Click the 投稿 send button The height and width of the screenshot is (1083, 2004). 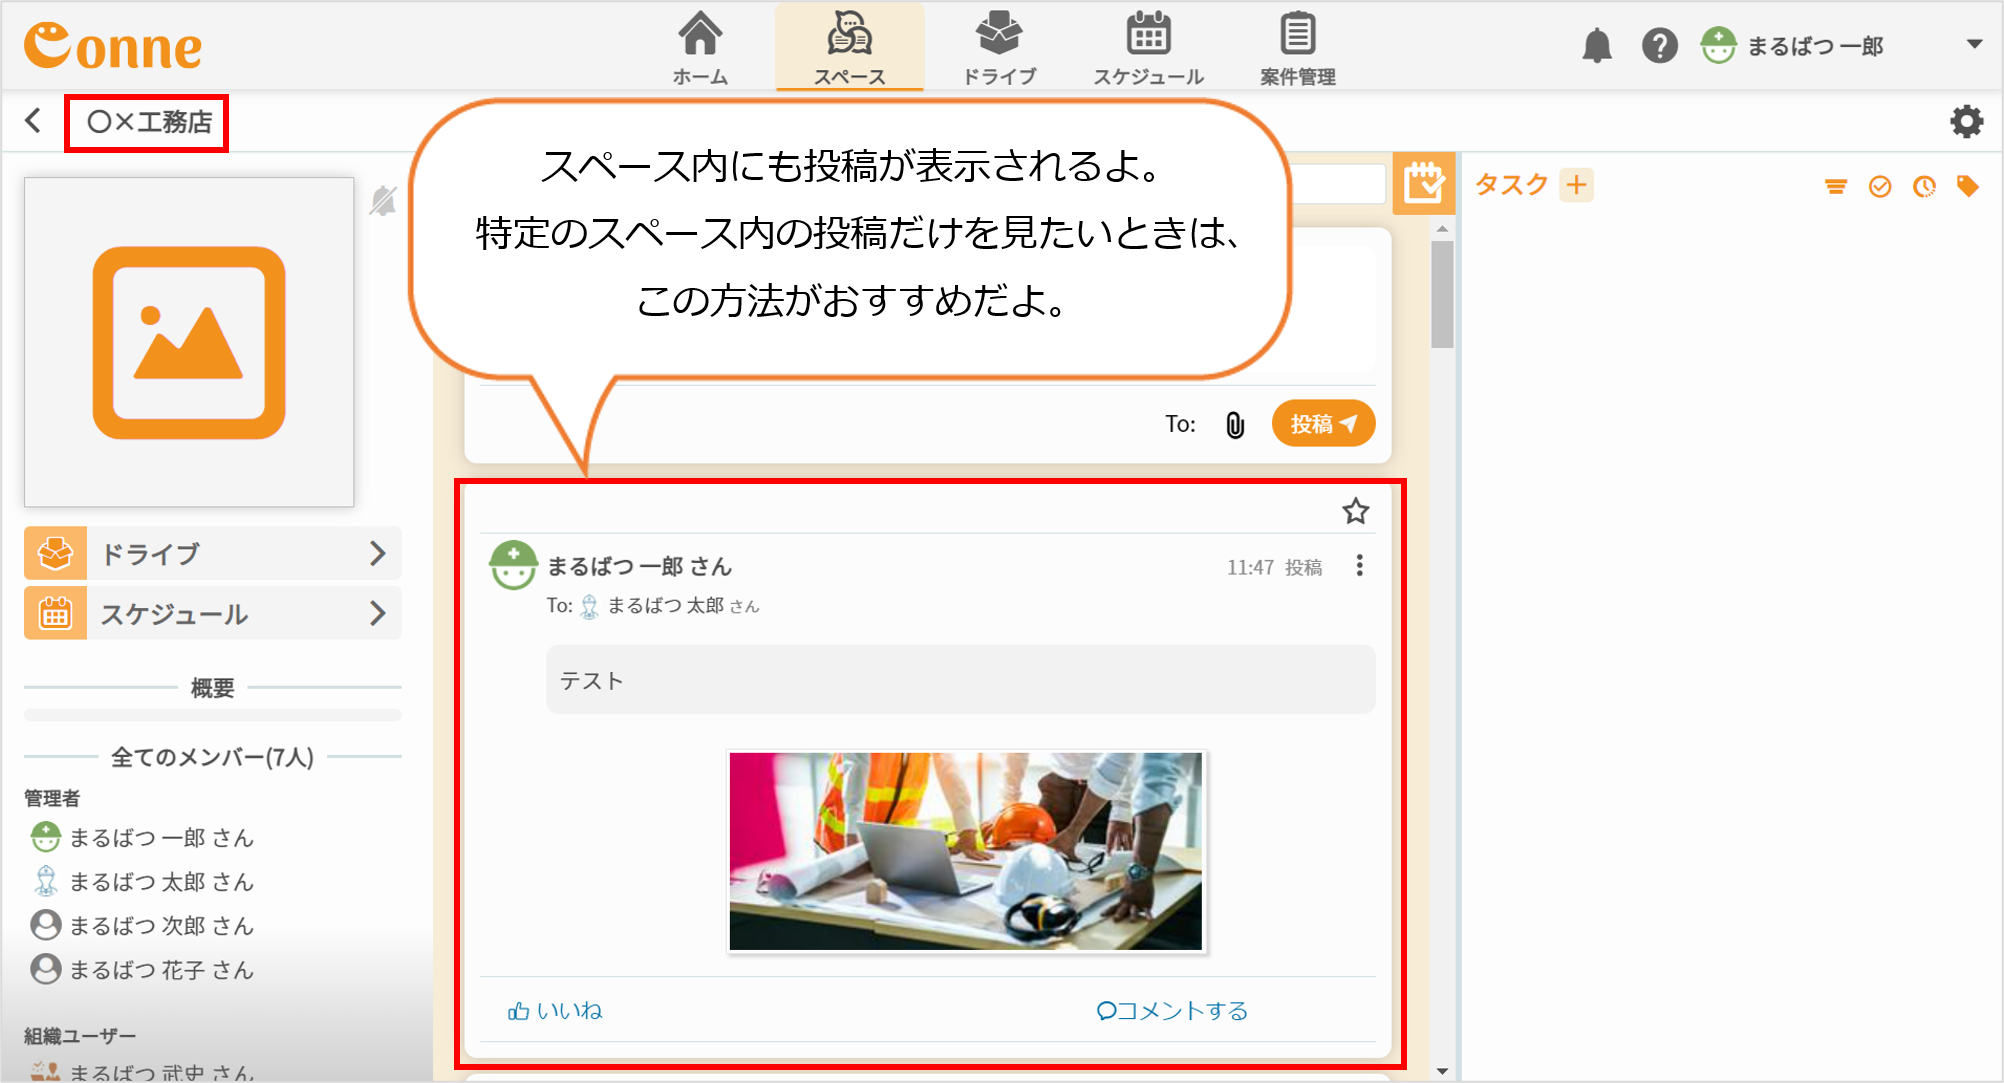[x=1323, y=423]
